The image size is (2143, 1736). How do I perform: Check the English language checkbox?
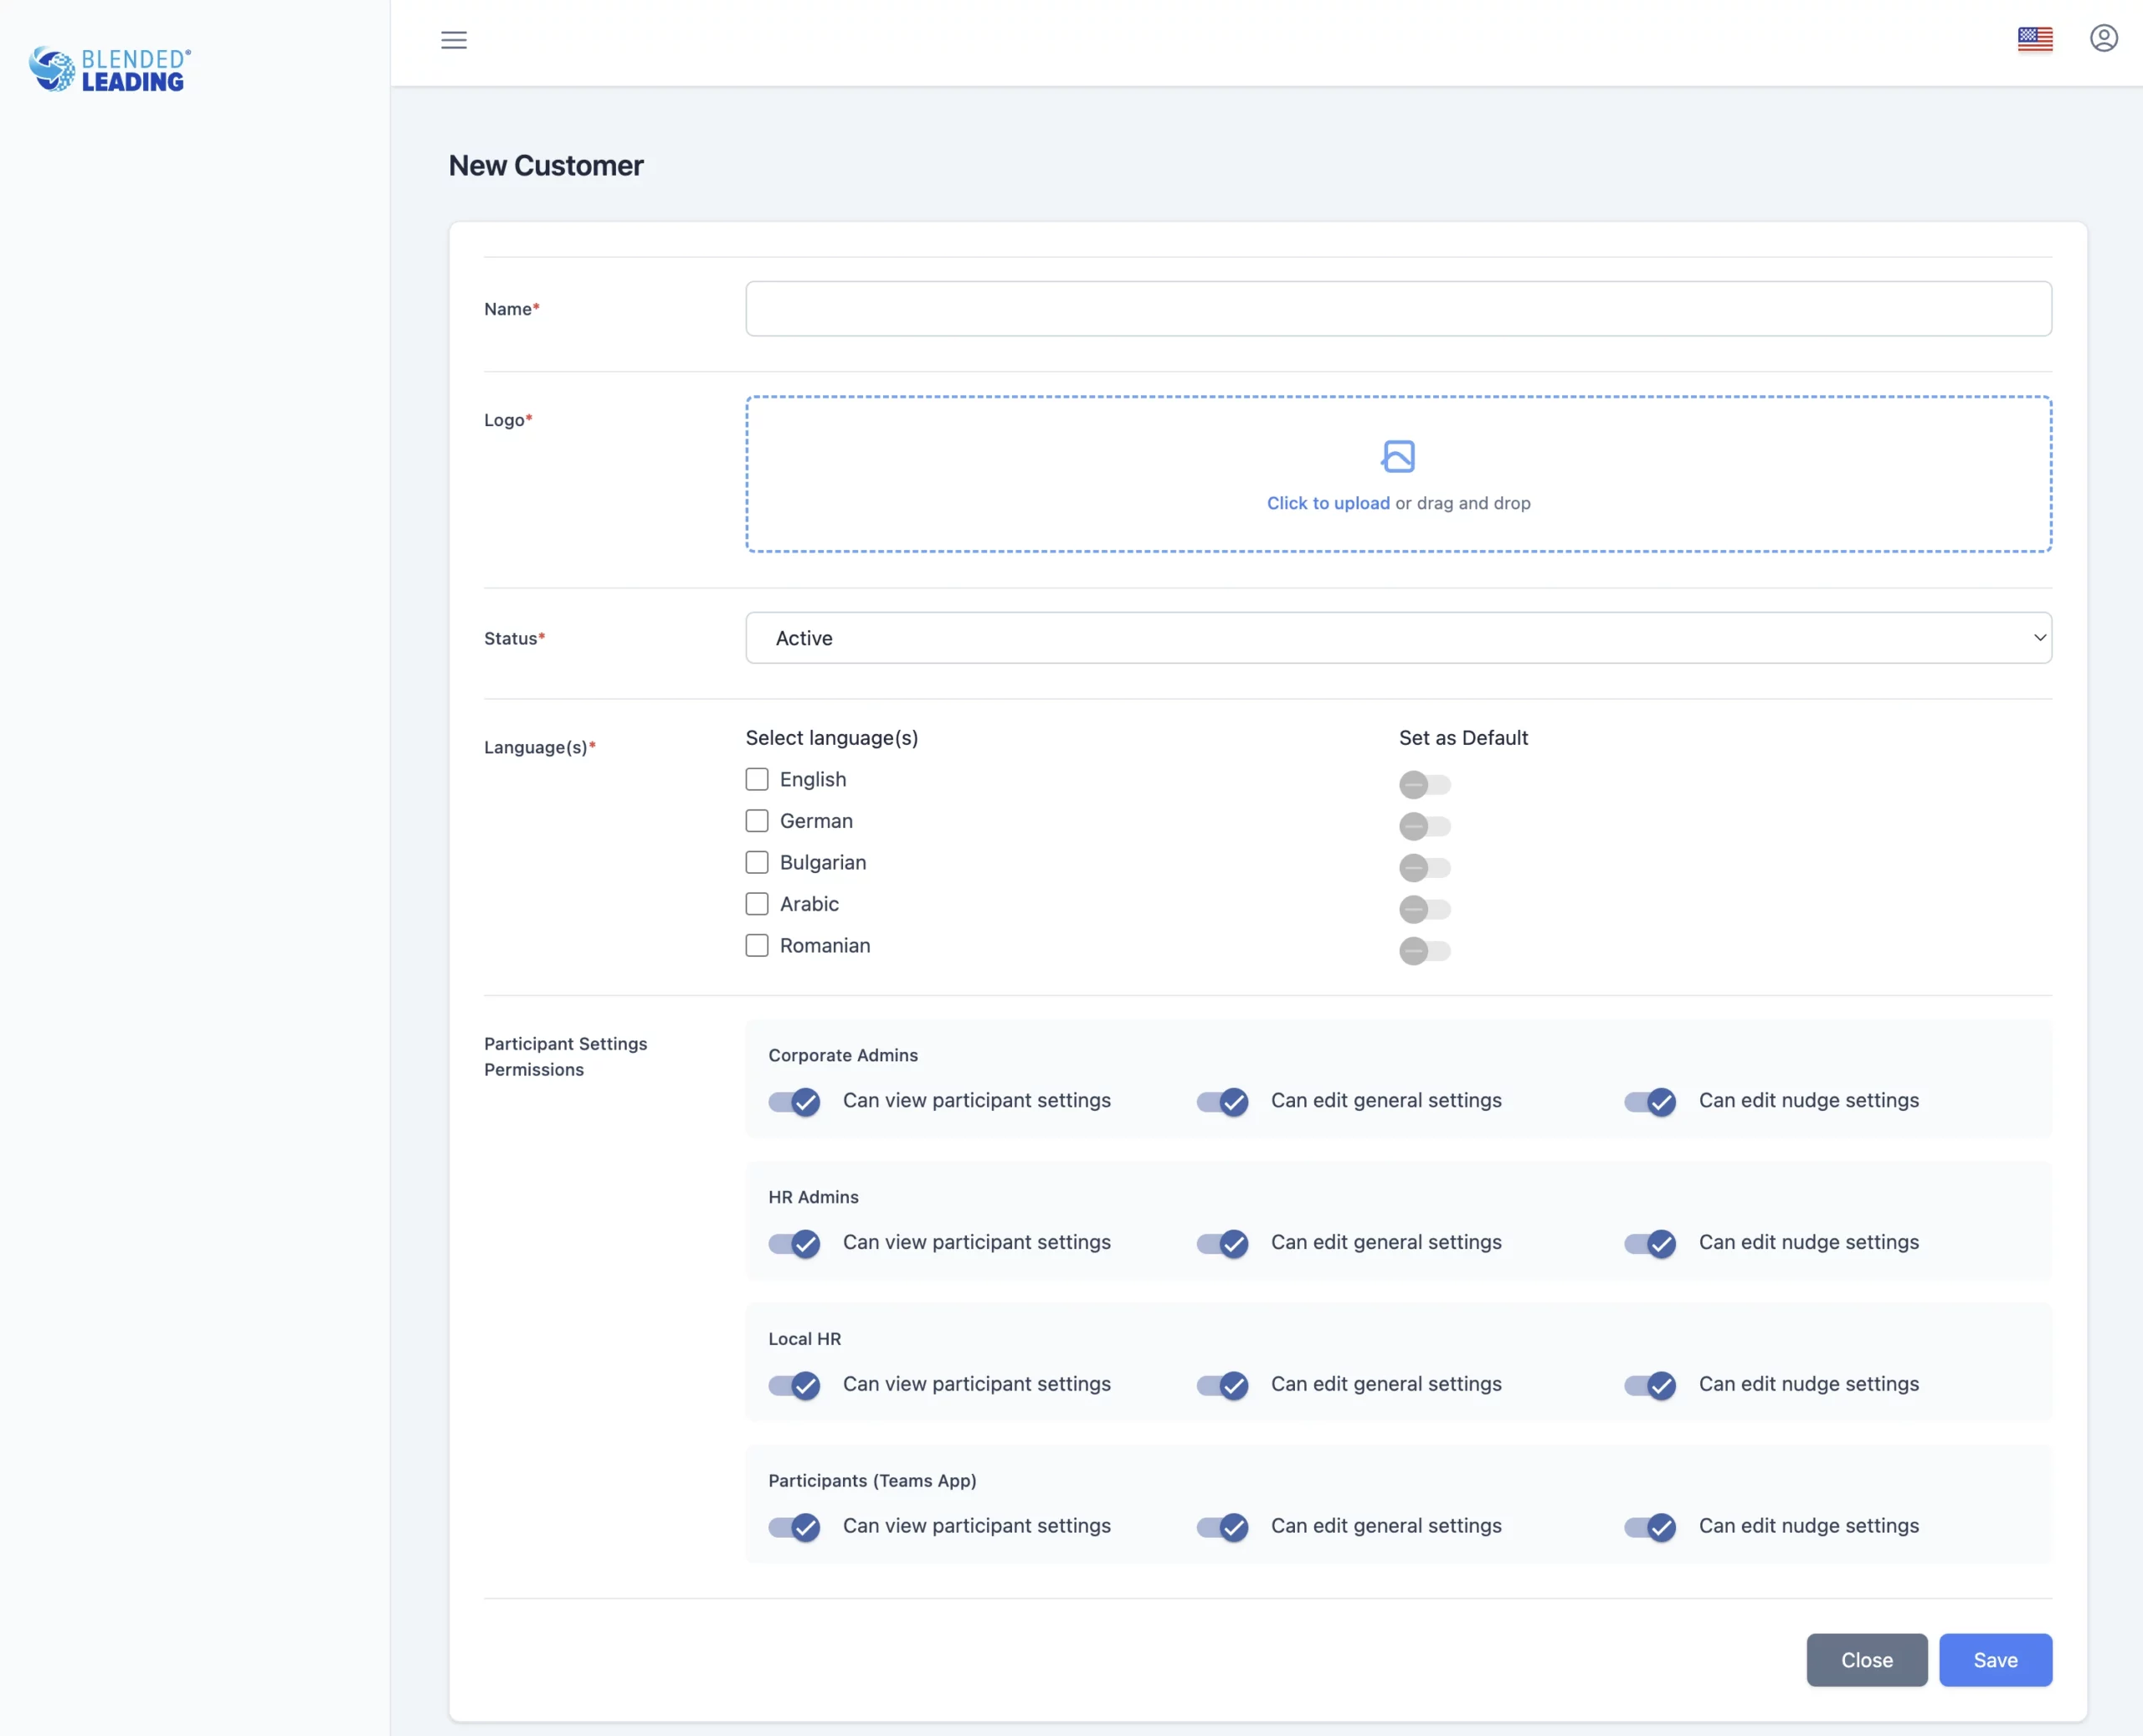click(x=757, y=779)
